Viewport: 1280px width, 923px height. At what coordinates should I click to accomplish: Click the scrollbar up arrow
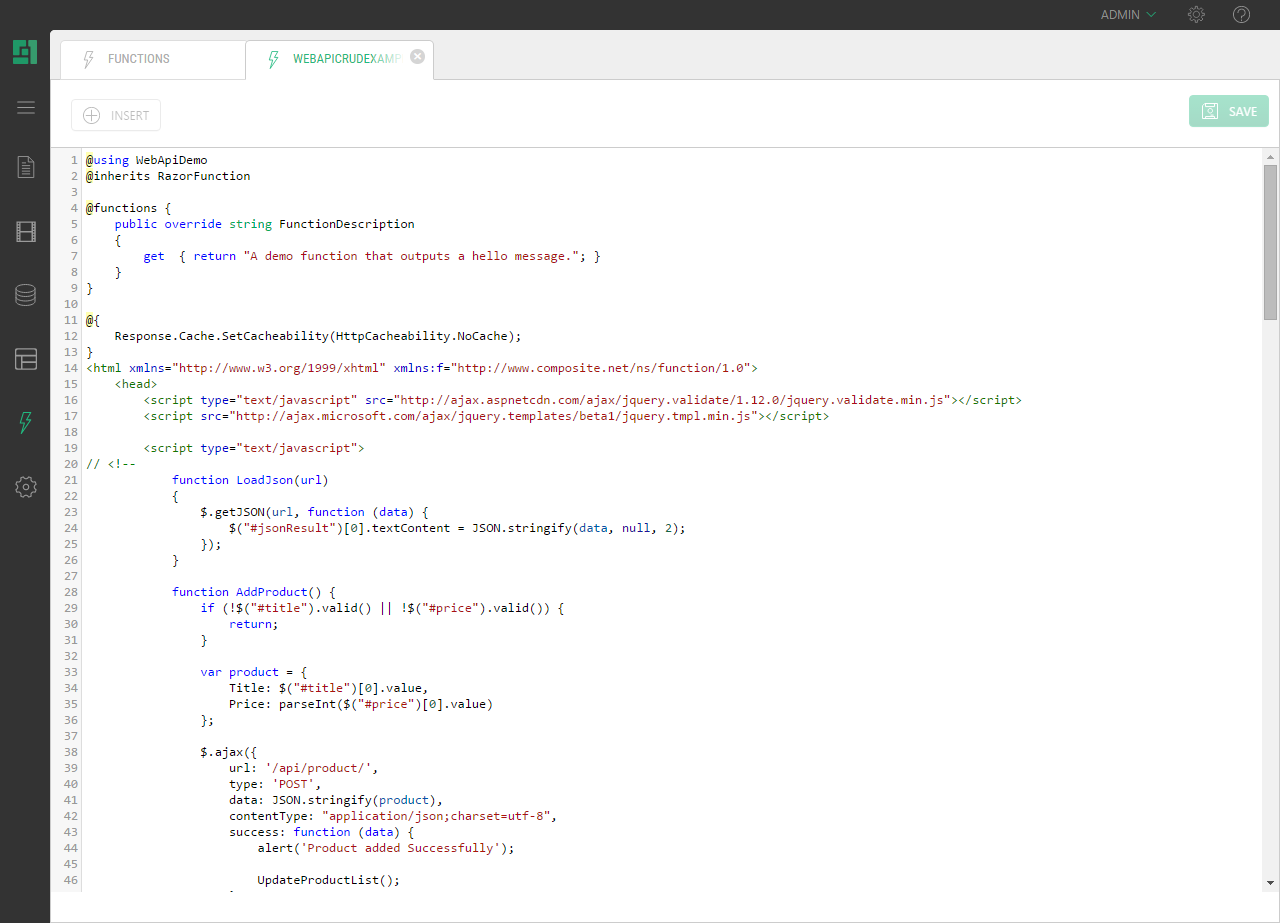coord(1270,157)
